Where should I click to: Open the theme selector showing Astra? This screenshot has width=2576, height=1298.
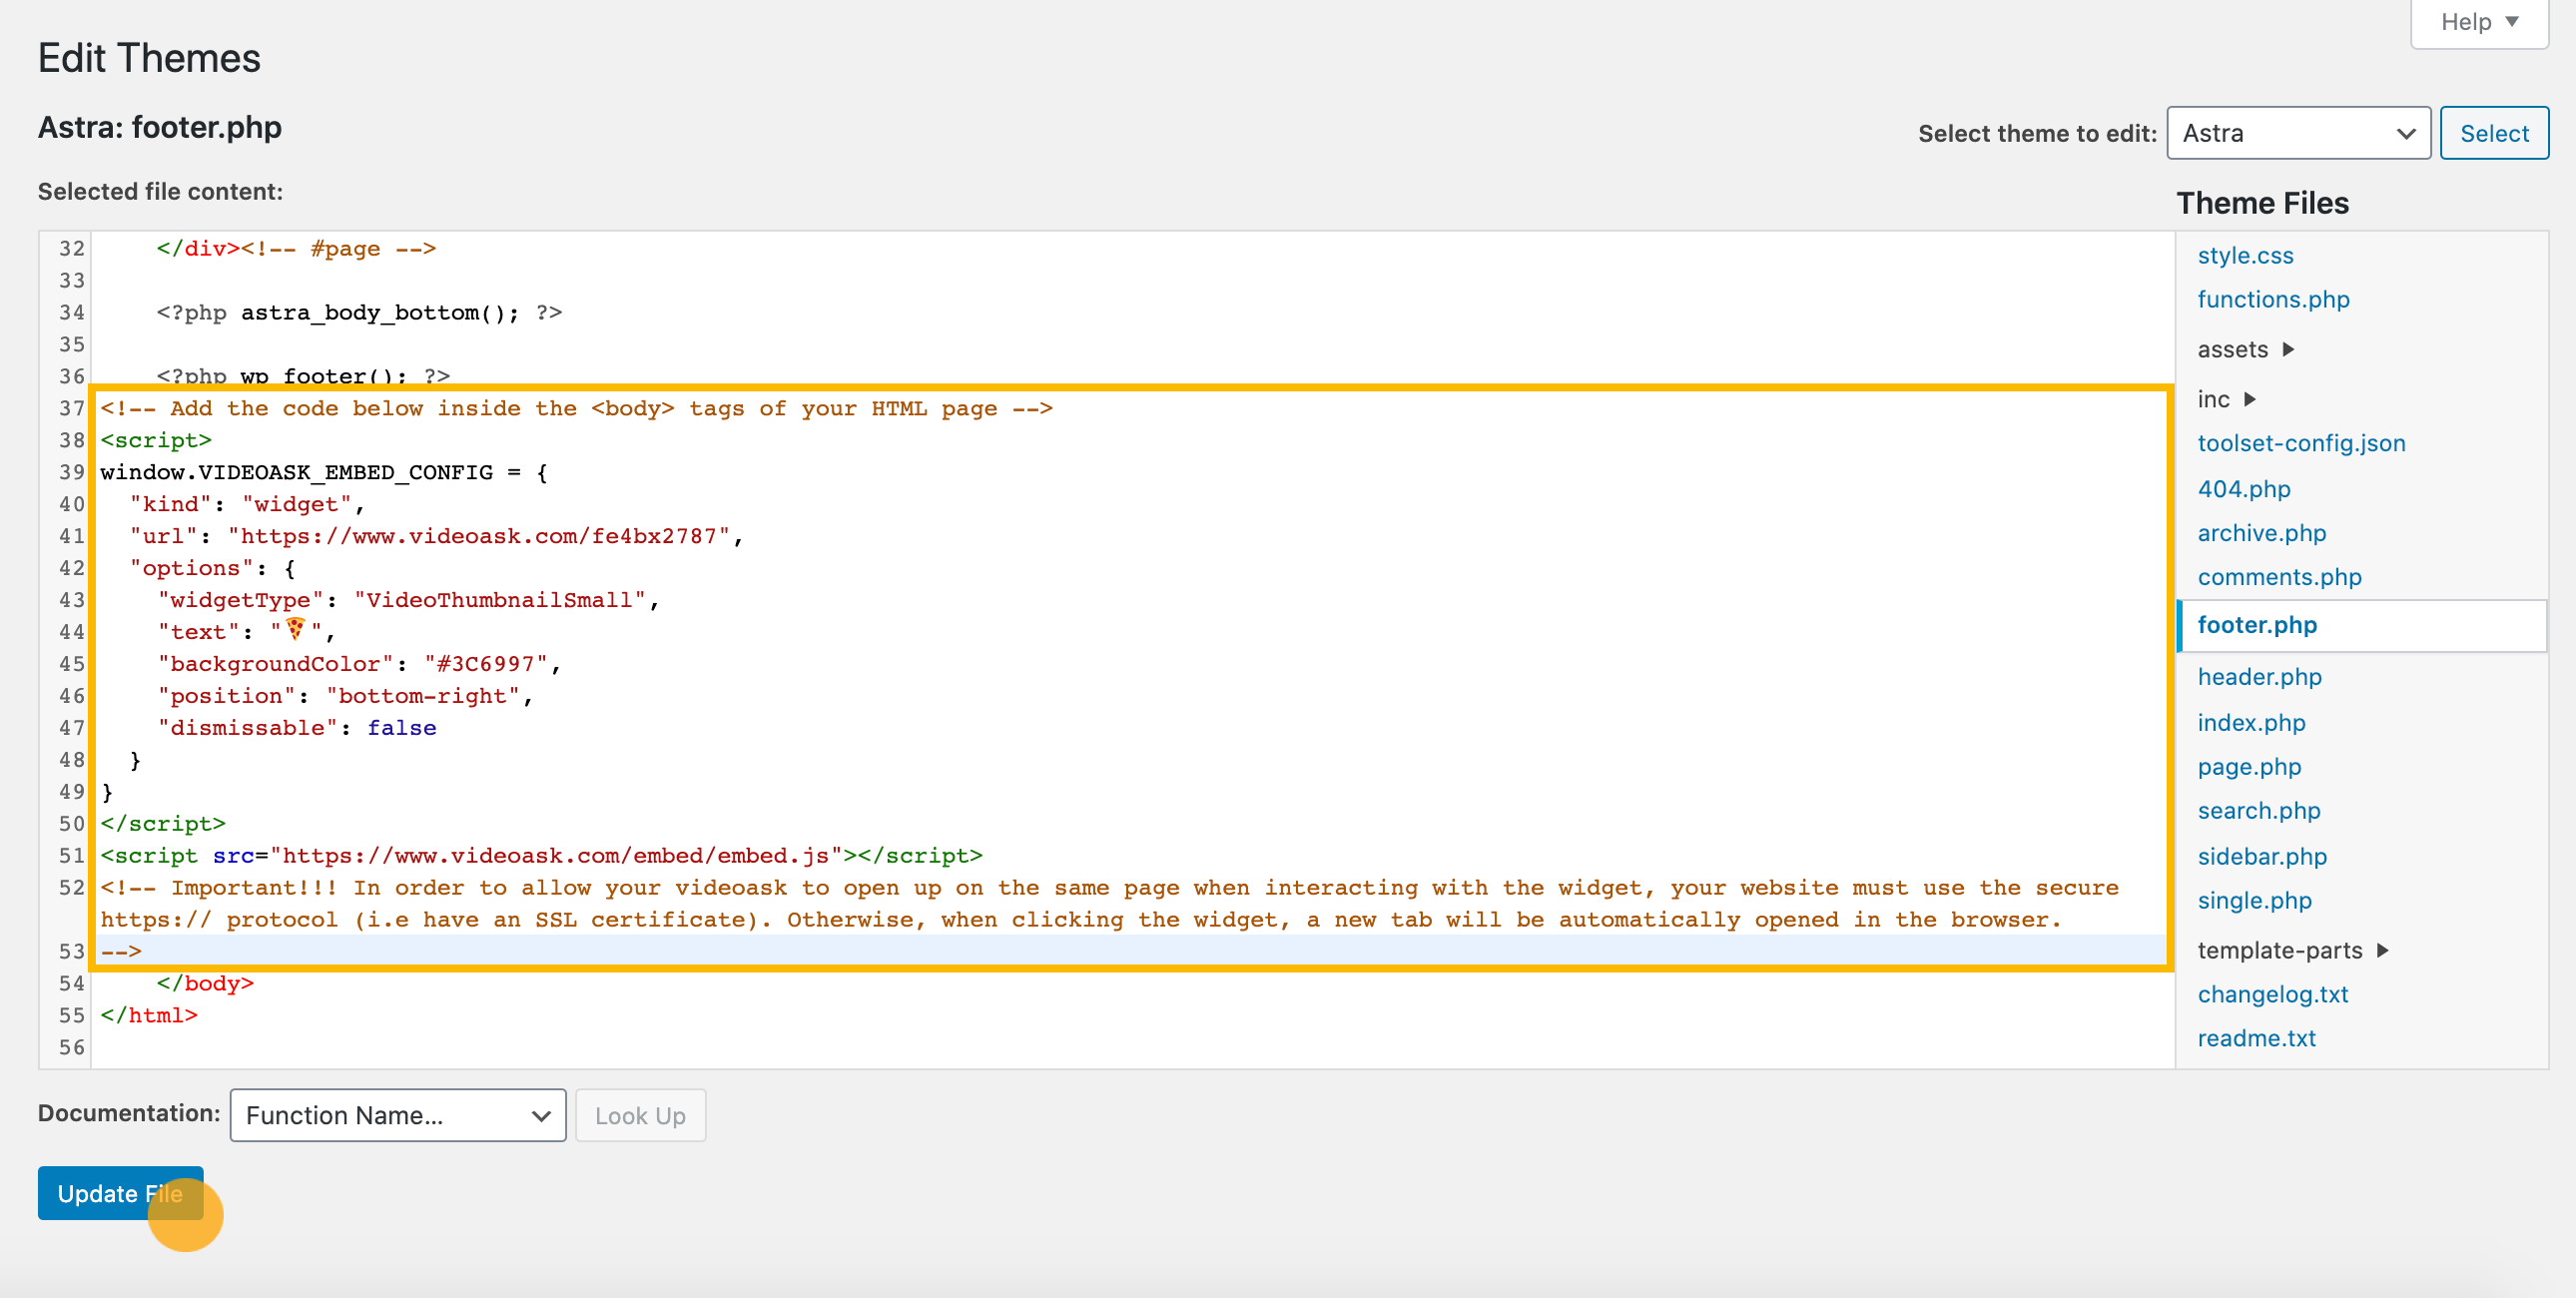[2297, 133]
